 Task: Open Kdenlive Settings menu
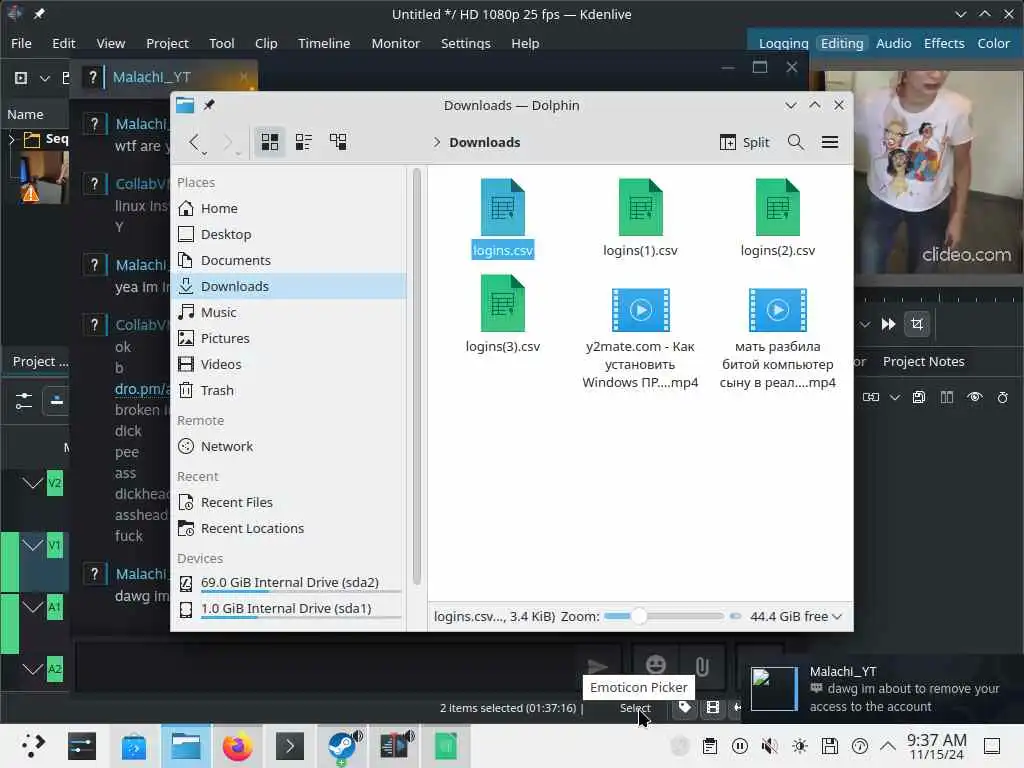[466, 43]
